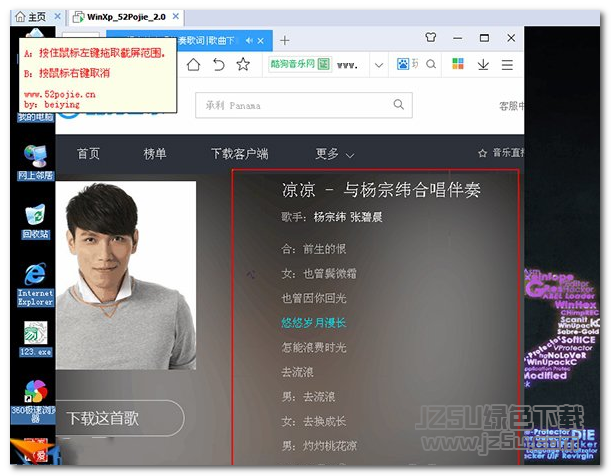
Task: Click the browser toolbar search magnifier
Action: (x=431, y=64)
